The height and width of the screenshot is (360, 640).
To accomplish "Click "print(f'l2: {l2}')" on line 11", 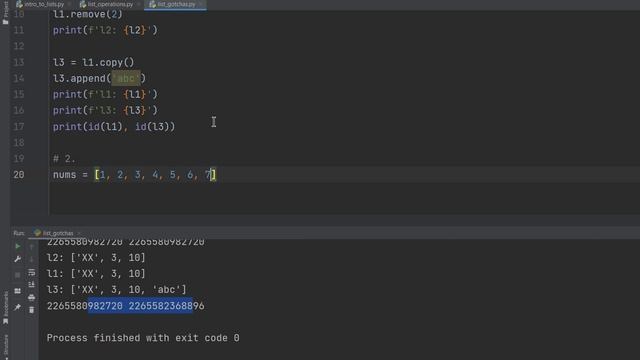I will tap(105, 30).
